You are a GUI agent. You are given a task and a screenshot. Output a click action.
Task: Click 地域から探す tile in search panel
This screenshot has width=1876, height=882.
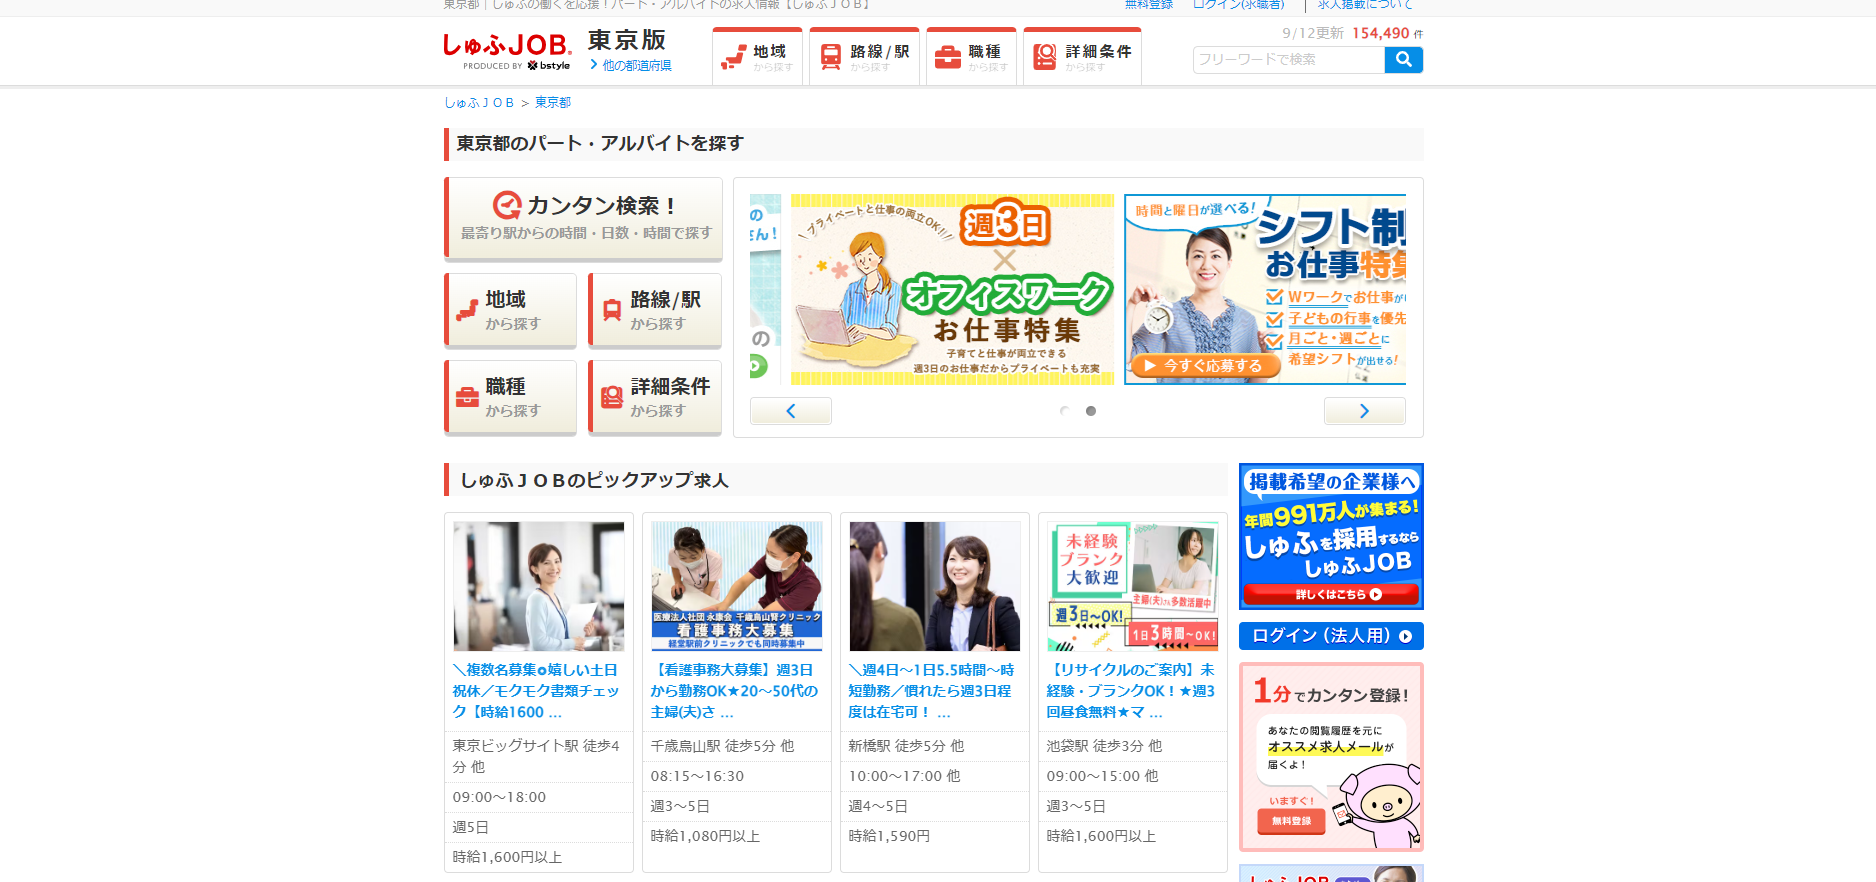pyautogui.click(x=510, y=310)
